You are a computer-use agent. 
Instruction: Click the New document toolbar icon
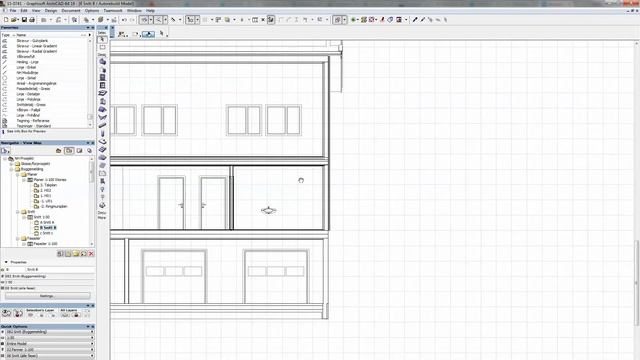[x=6, y=20]
